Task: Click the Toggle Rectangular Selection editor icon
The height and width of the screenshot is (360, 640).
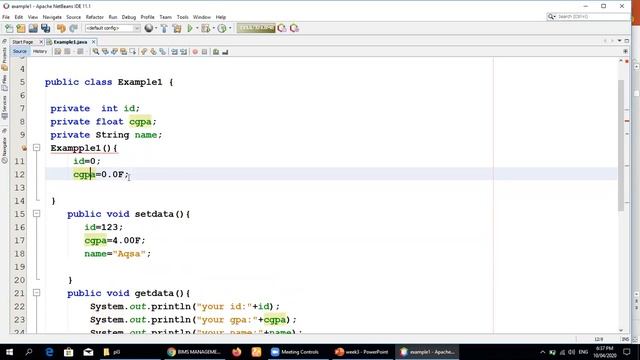Action: coord(133,51)
